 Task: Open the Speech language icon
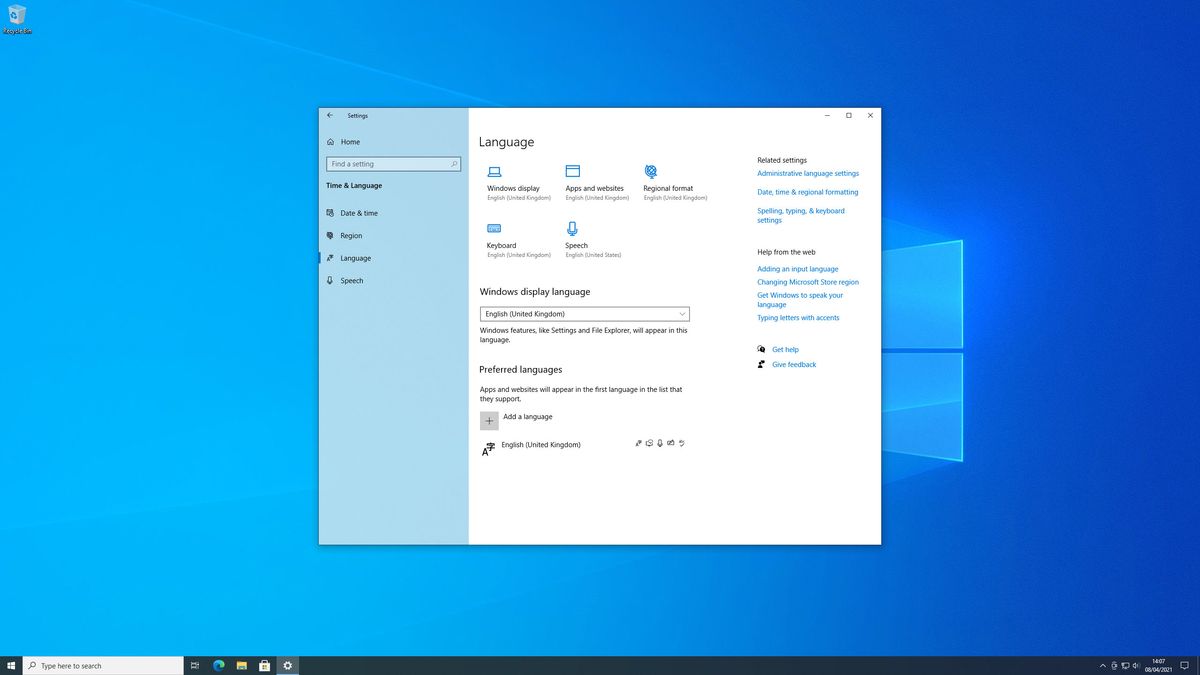click(573, 229)
